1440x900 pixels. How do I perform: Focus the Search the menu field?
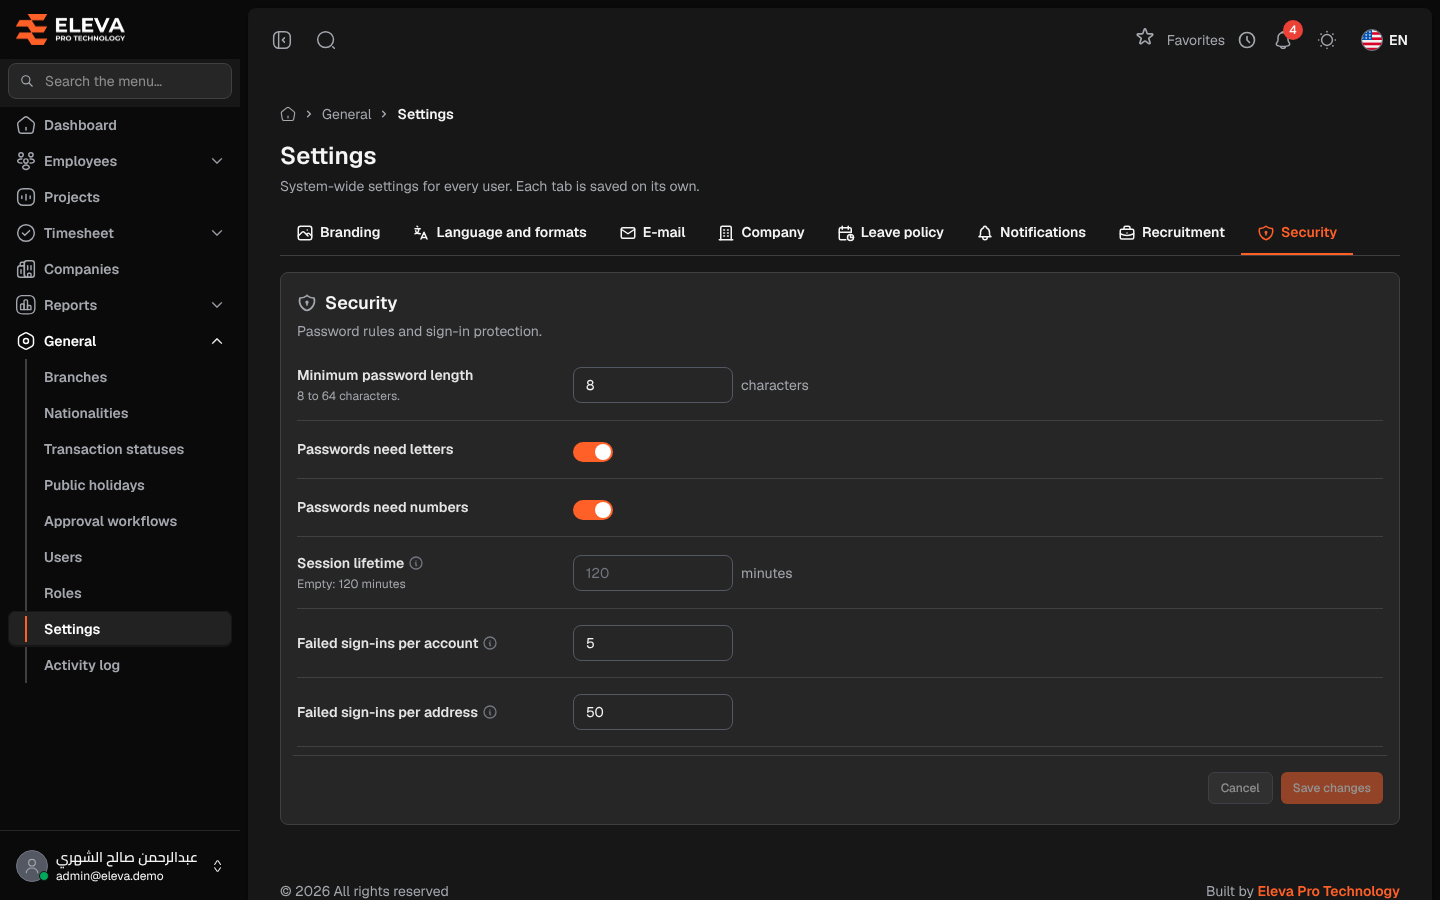pos(120,81)
